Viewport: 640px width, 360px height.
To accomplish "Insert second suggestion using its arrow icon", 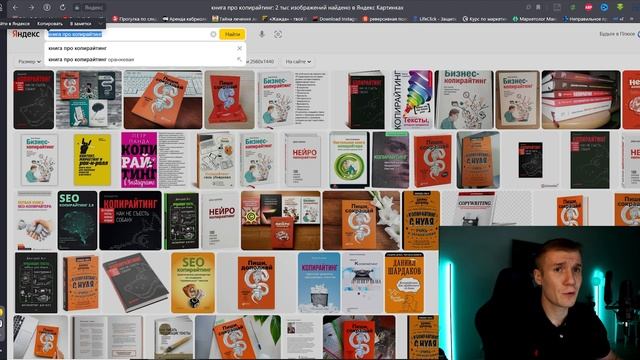I will (239, 60).
